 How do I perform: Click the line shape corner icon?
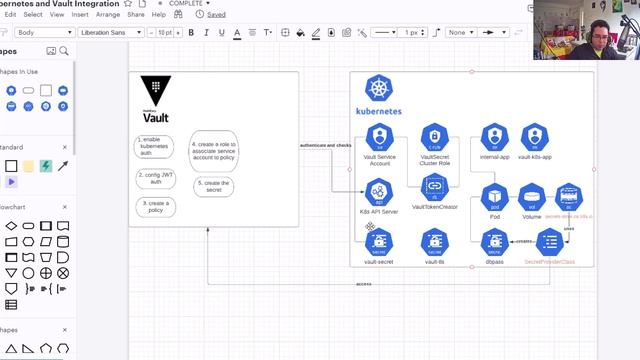pos(436,33)
